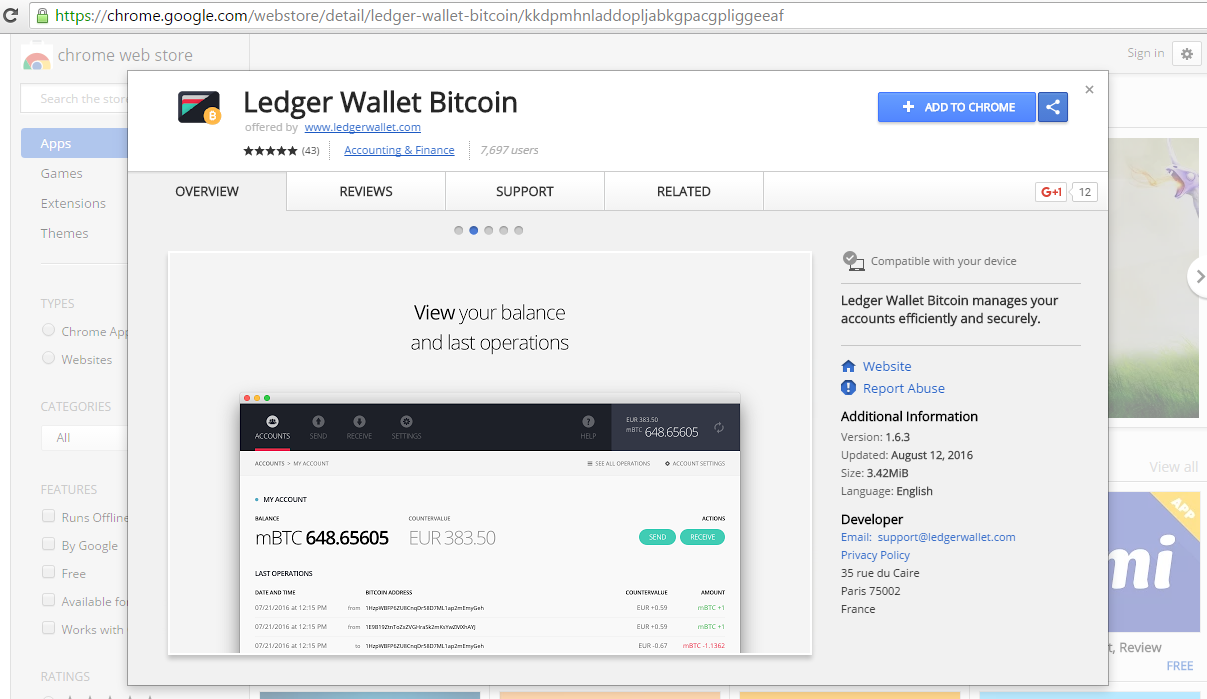The image size is (1207, 699).
Task: Enable the Free checkbox
Action: click(x=48, y=572)
